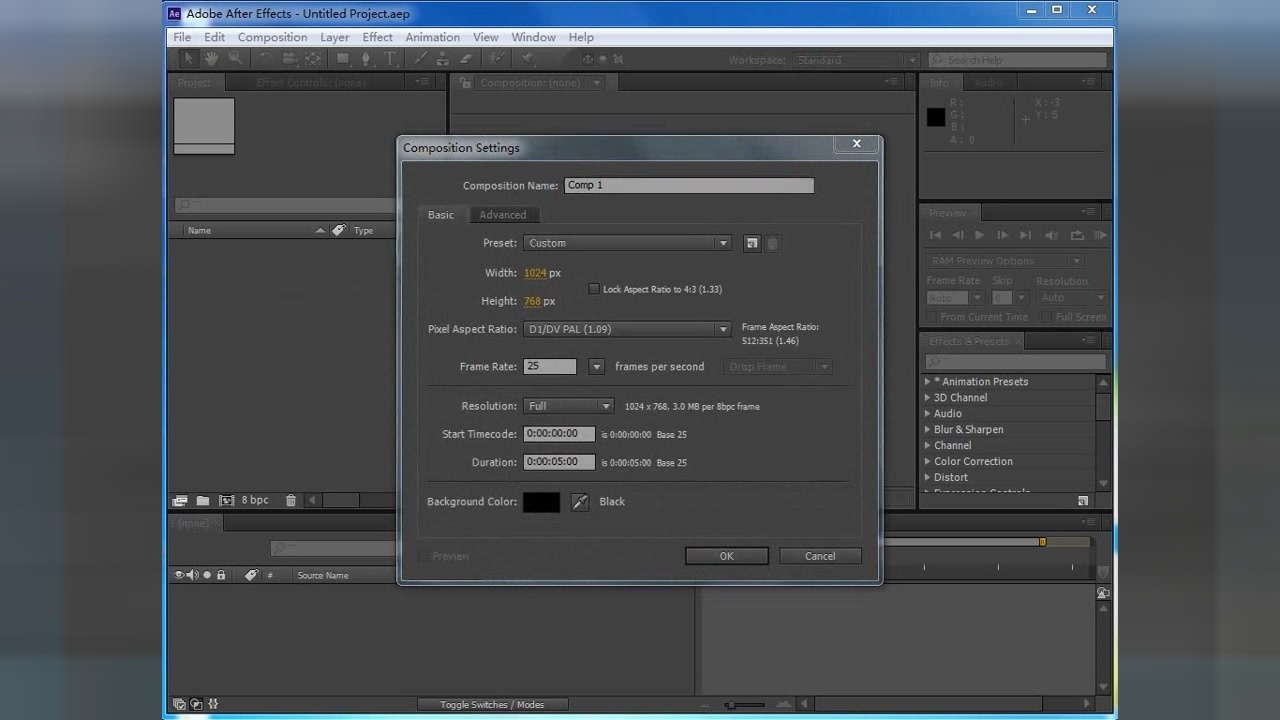Toggle loop option in Preview panel
Viewport: 1280px width, 720px height.
click(x=1077, y=235)
